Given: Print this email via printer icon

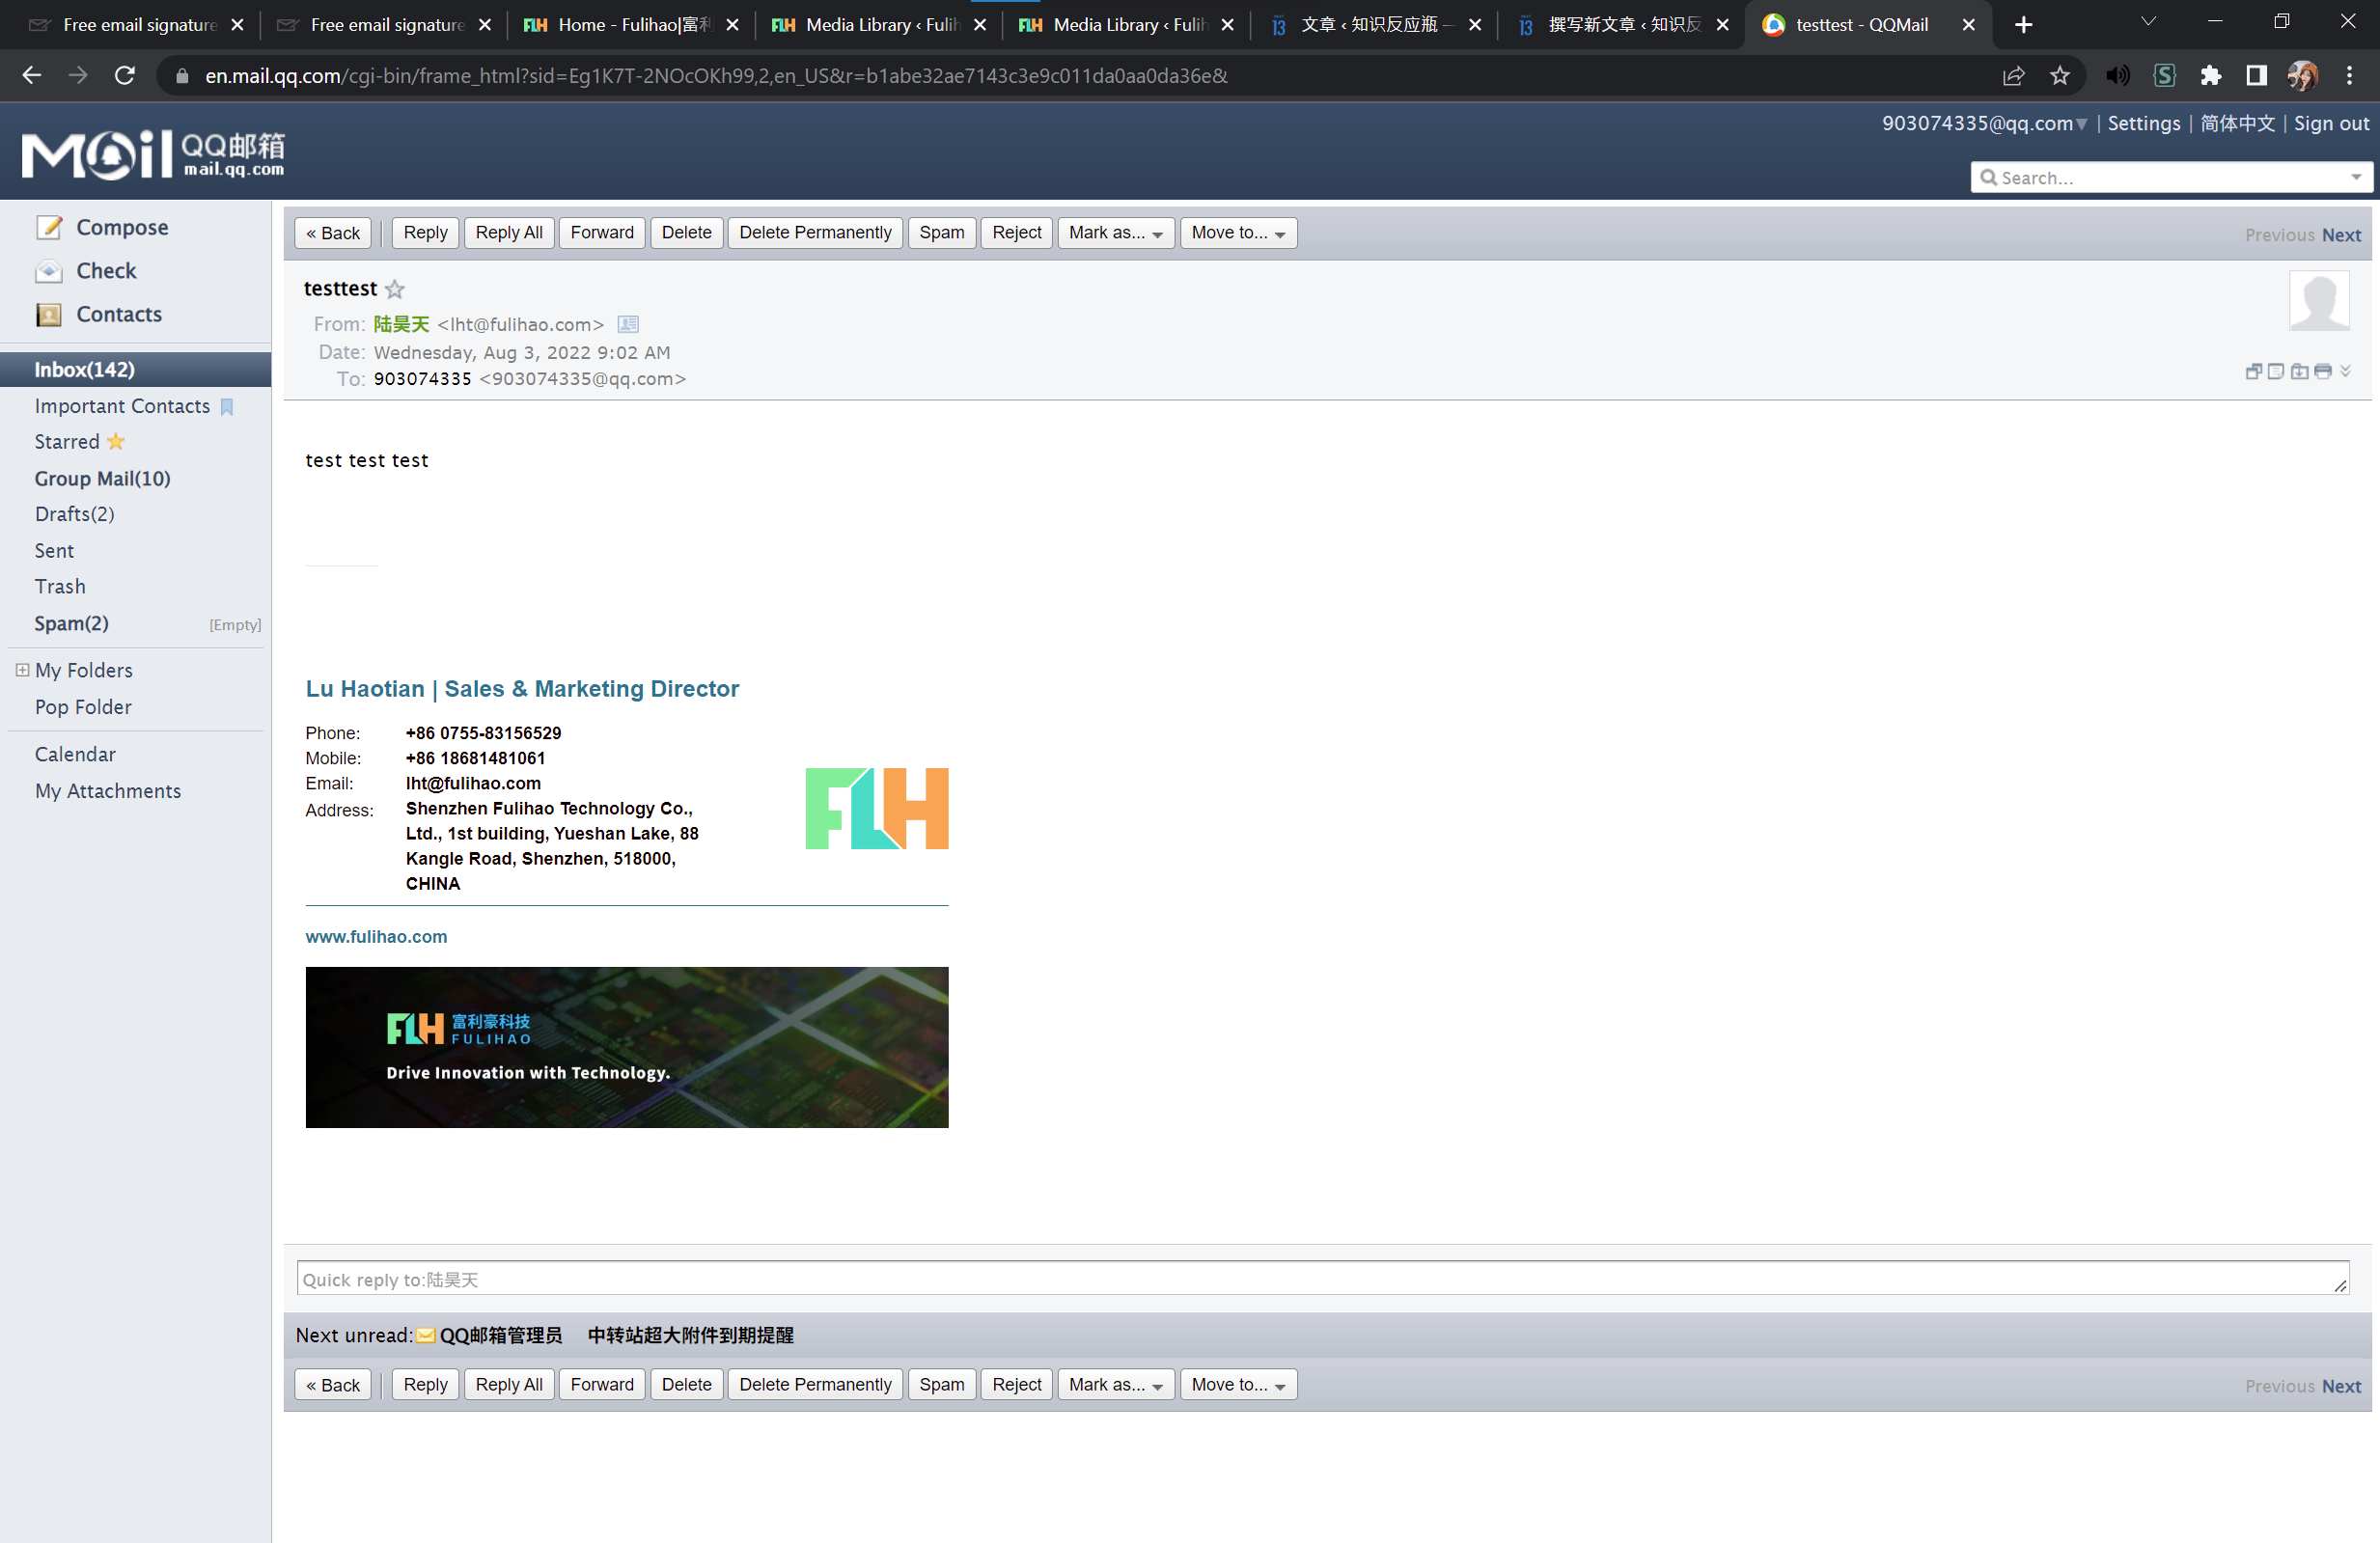Looking at the screenshot, I should click(2323, 371).
